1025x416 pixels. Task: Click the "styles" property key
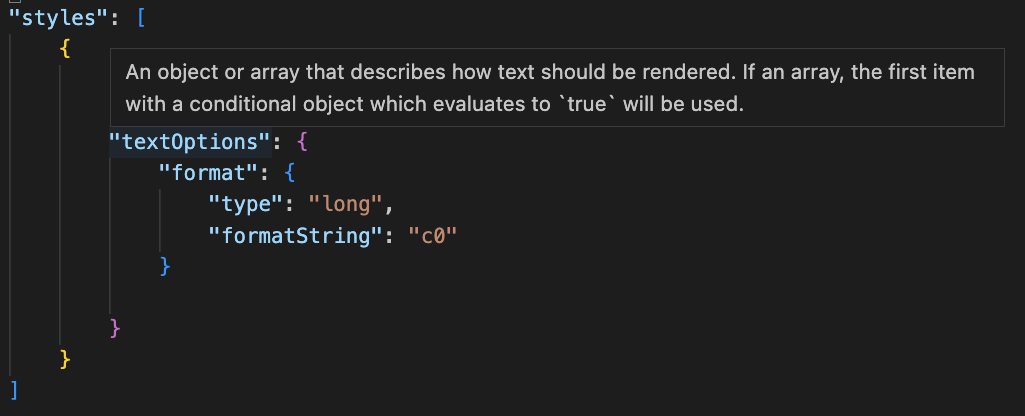56,17
